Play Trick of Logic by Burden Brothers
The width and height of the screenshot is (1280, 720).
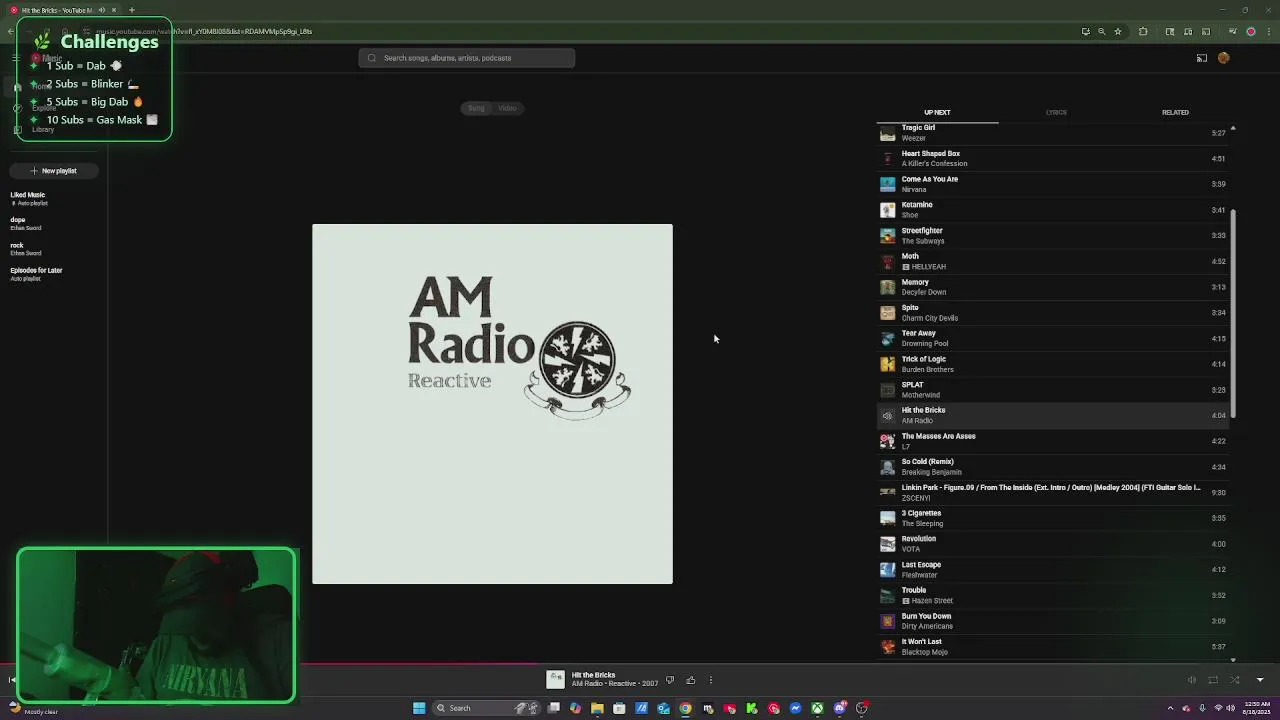(x=1054, y=364)
